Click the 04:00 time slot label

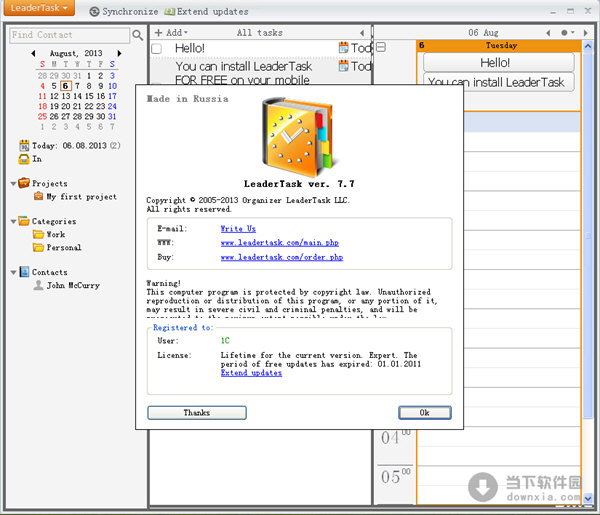395,437
